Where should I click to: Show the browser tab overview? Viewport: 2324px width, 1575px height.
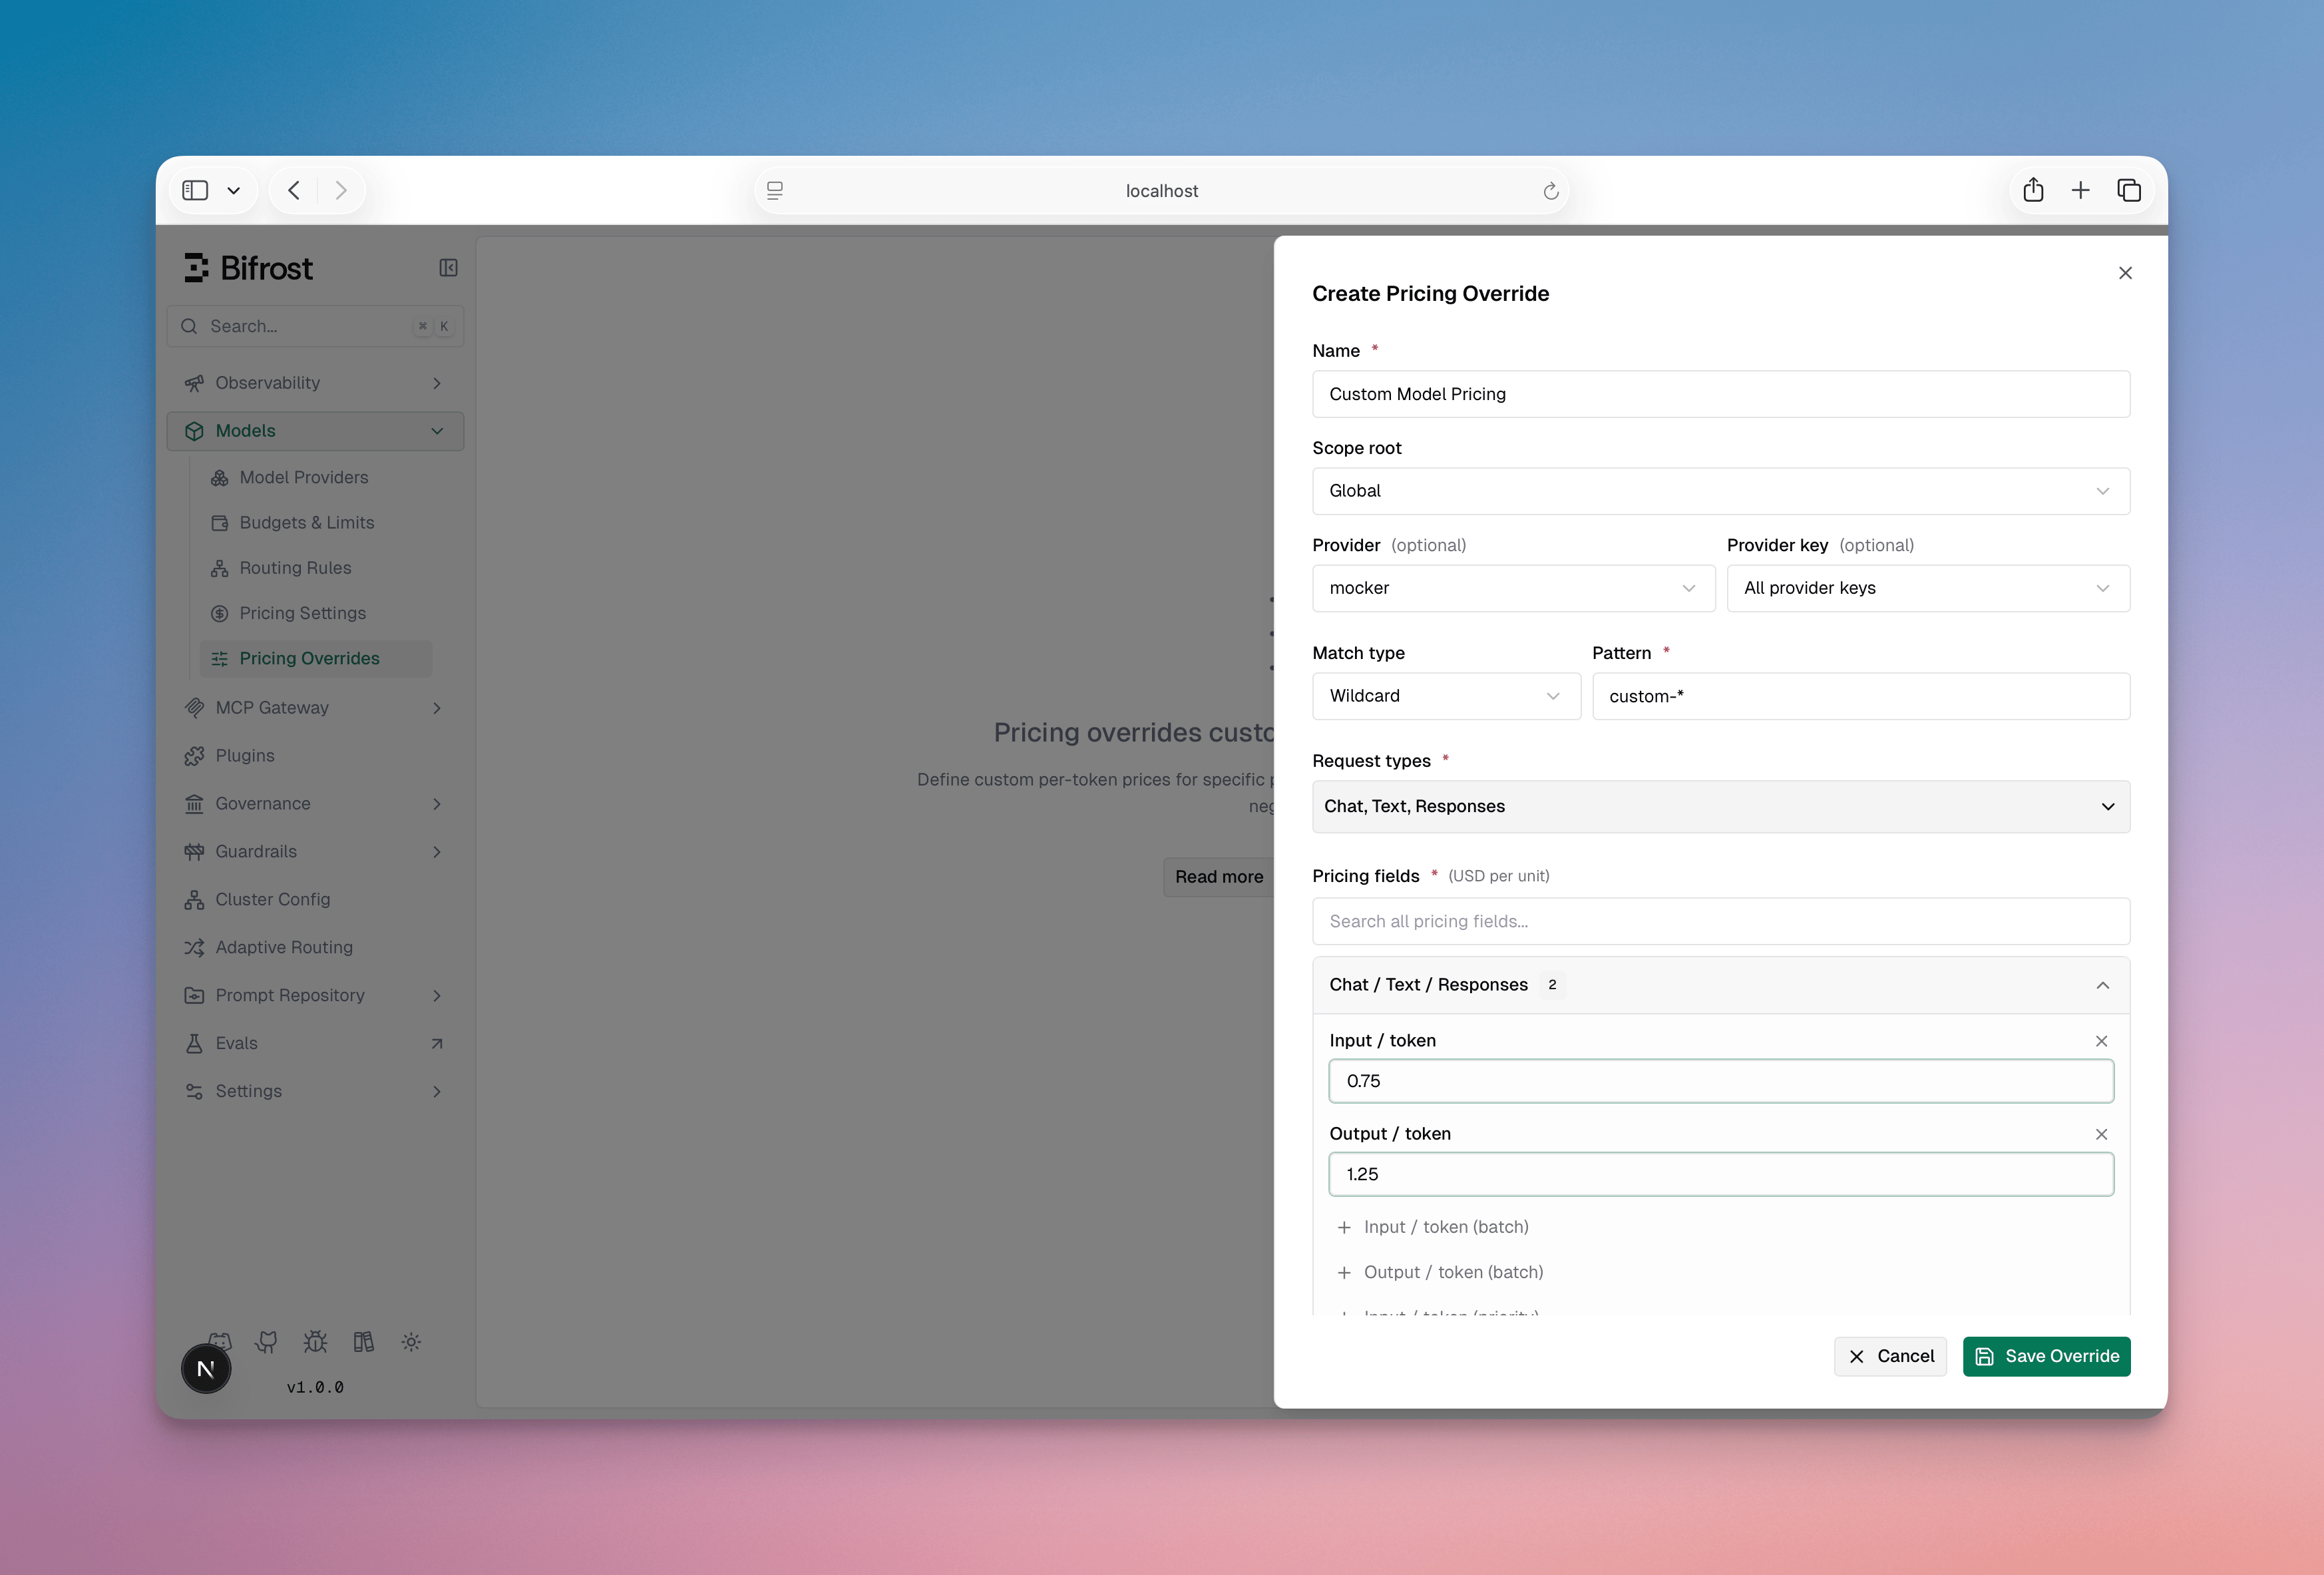pyautogui.click(x=2129, y=190)
